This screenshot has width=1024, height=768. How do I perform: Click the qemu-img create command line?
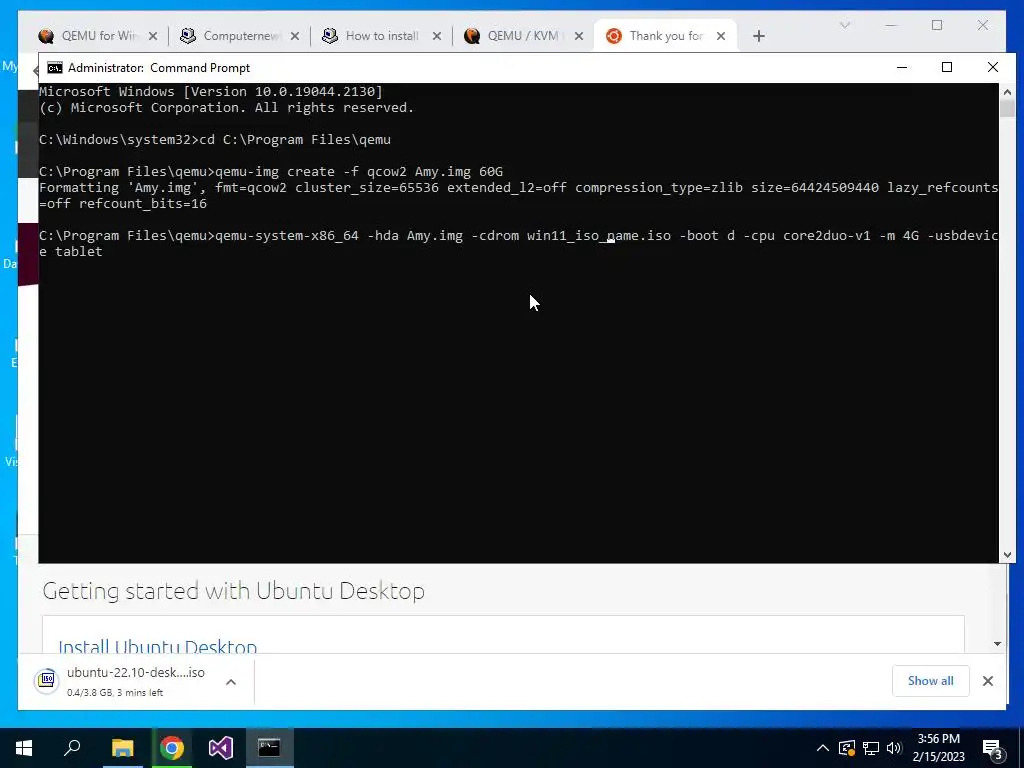click(x=271, y=172)
